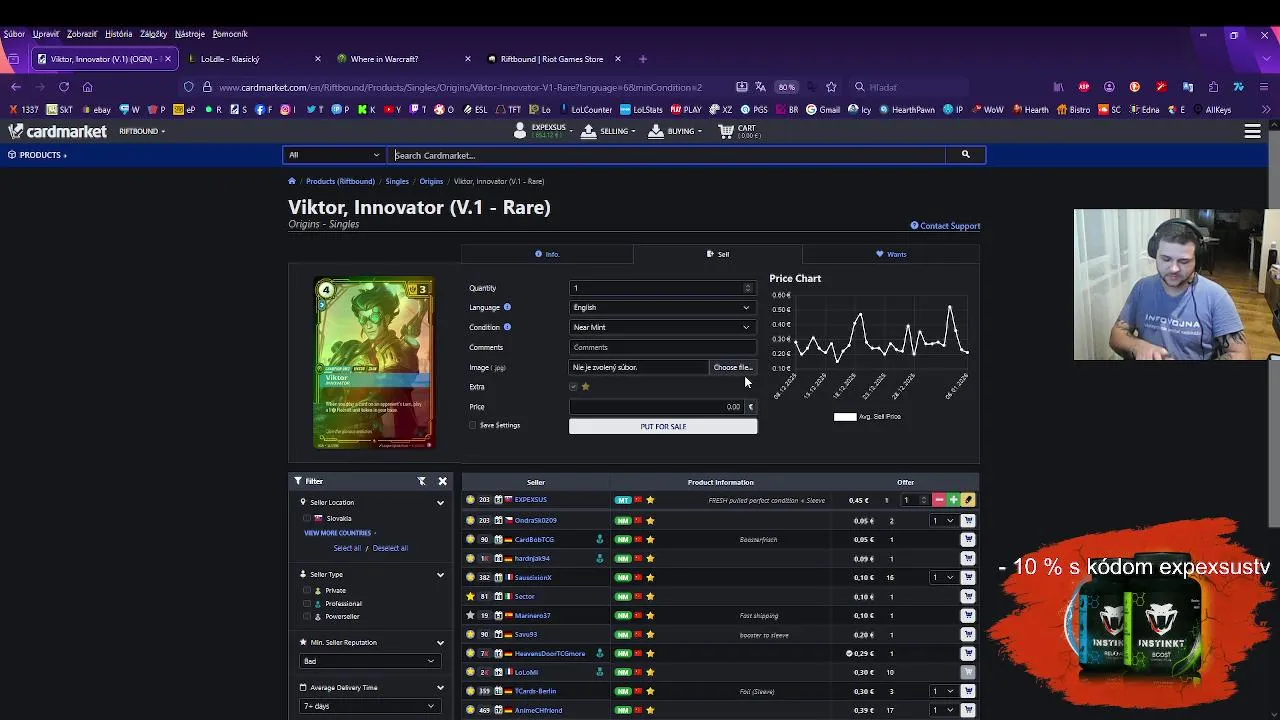Open Average Delivery Time dropdown
The image size is (1280, 720).
pyautogui.click(x=369, y=706)
